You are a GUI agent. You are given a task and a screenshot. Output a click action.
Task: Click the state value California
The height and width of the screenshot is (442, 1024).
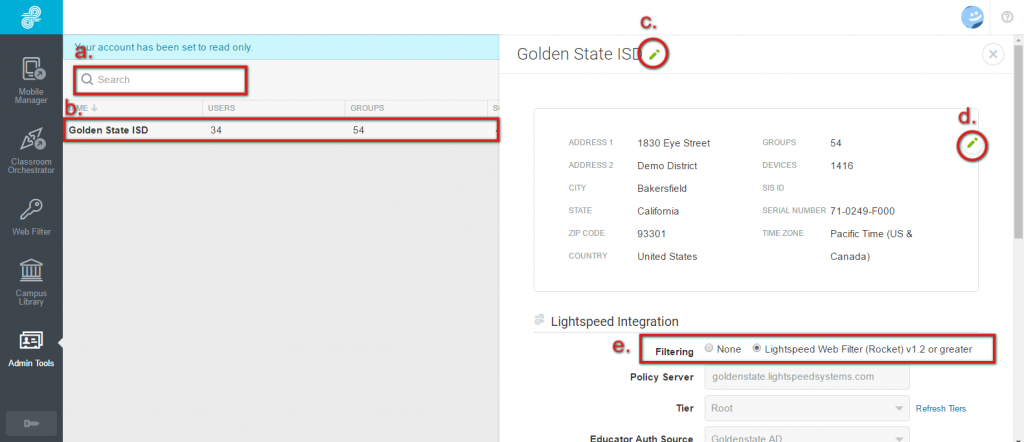[658, 212]
